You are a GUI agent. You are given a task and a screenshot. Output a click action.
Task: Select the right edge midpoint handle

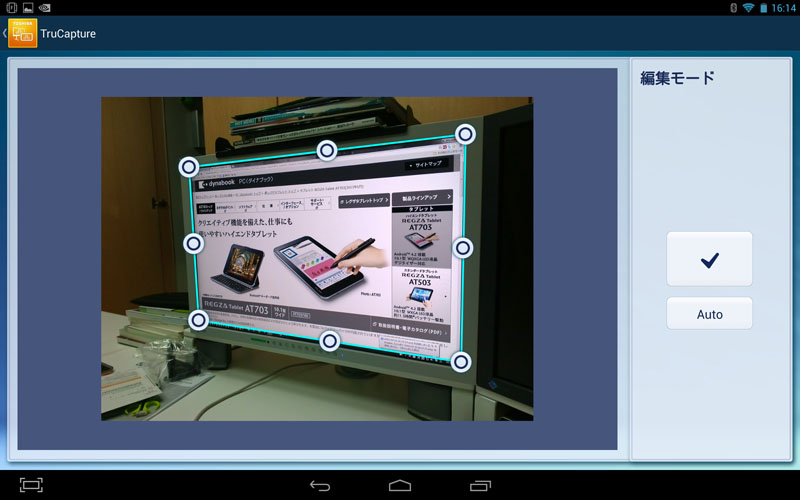(x=463, y=248)
